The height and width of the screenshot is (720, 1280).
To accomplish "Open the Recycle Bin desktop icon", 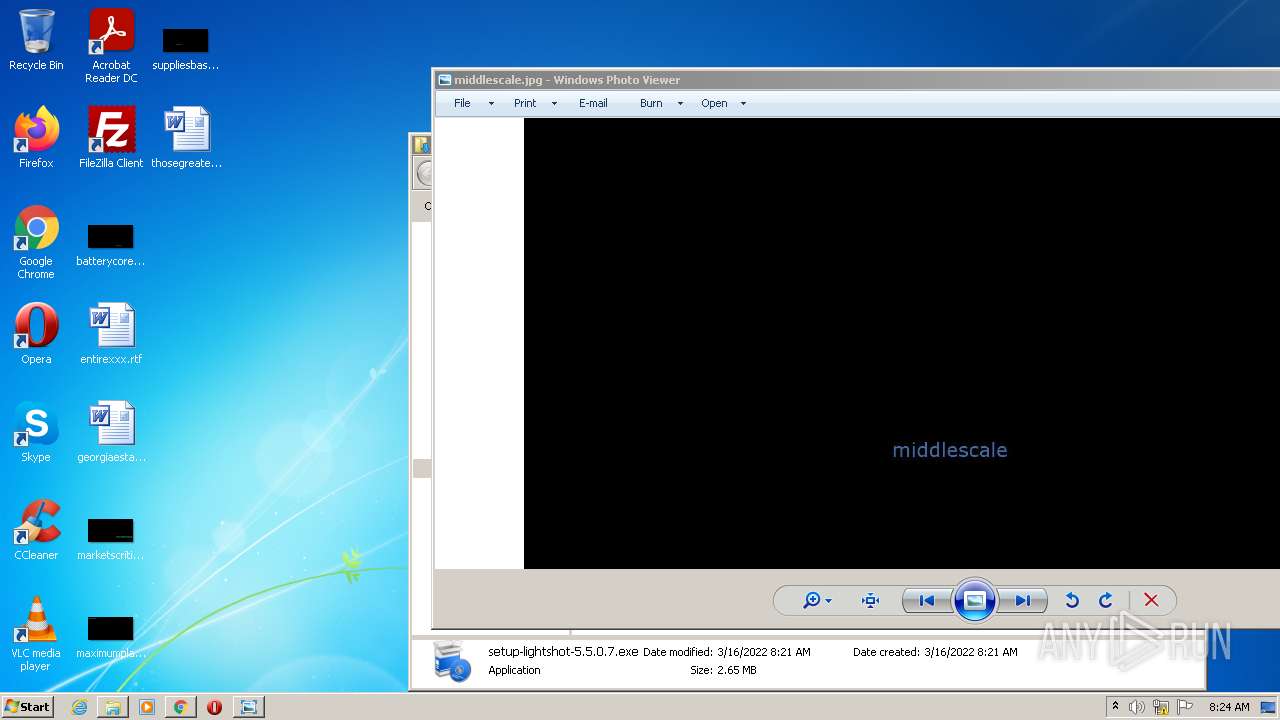I will [36, 40].
